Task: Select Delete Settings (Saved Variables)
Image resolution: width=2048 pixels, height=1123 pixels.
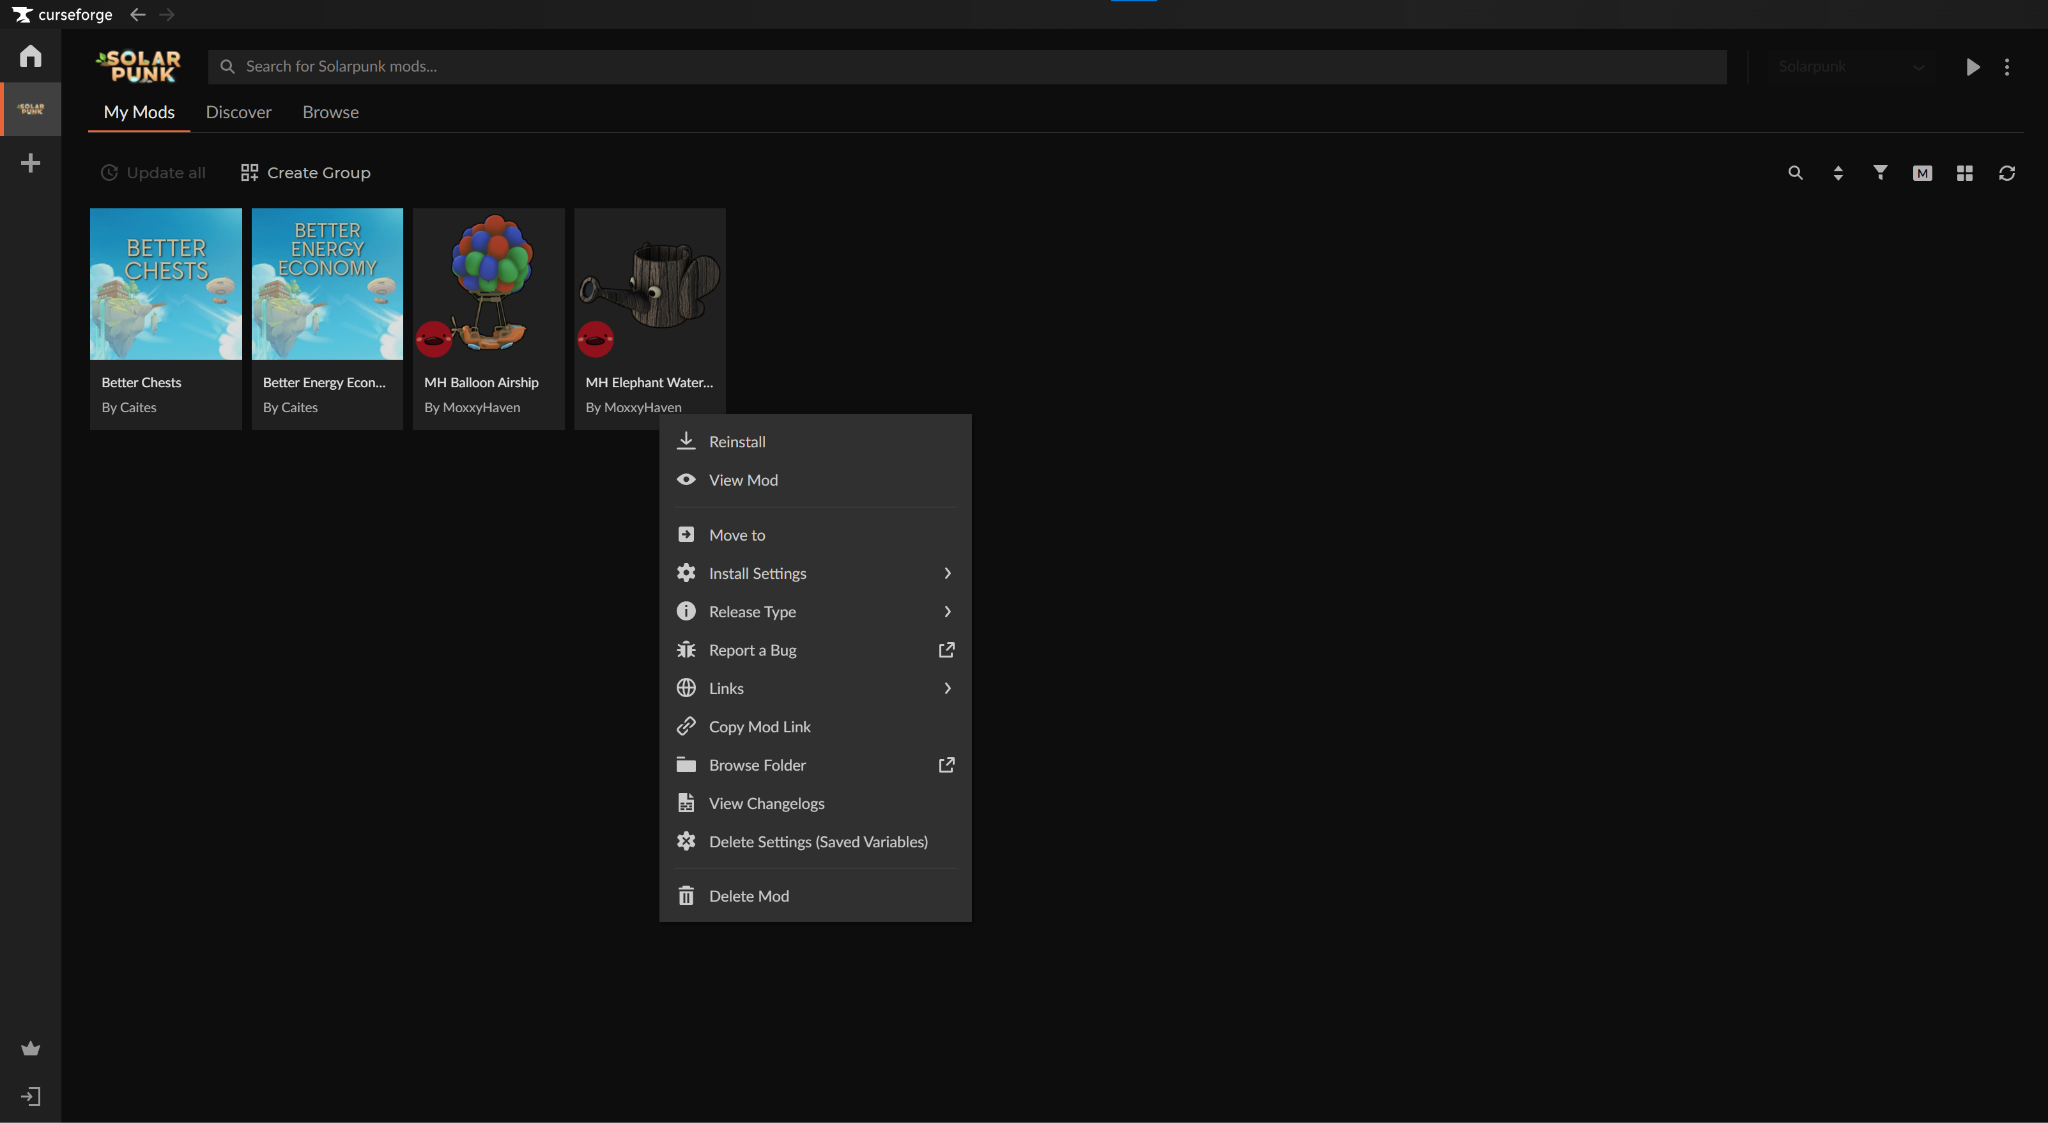Action: point(815,842)
